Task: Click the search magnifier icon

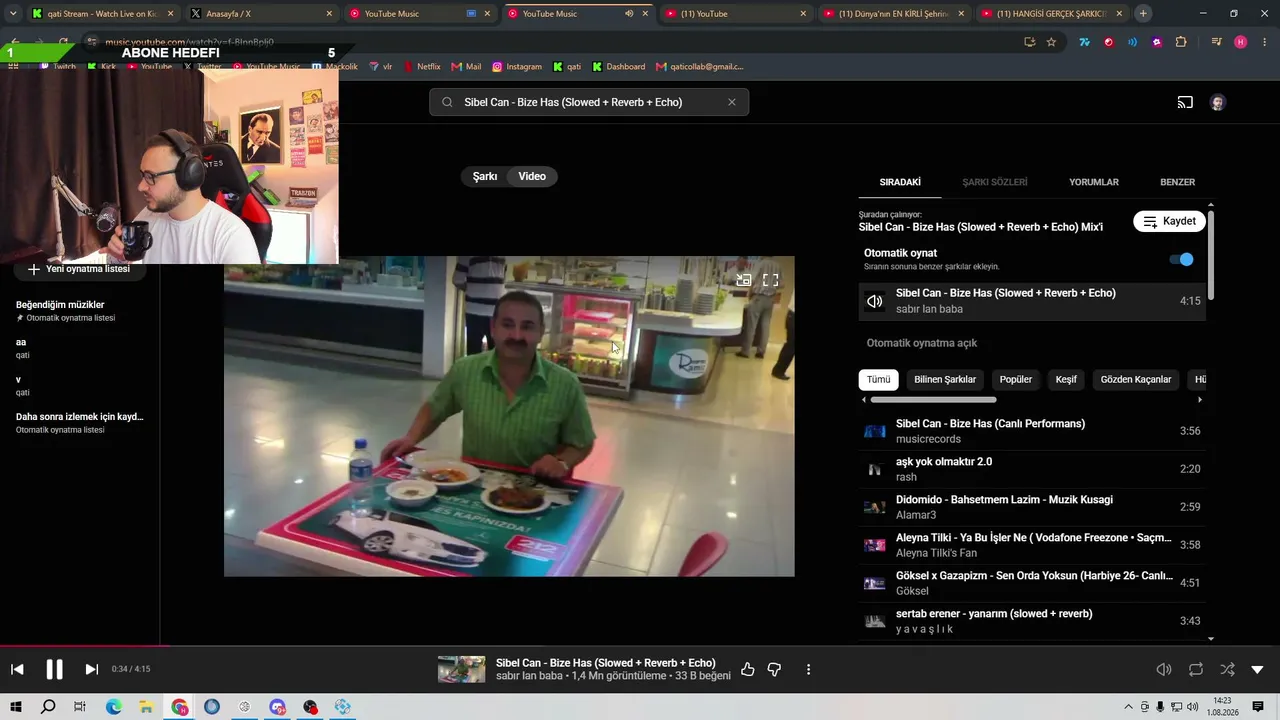Action: point(447,102)
